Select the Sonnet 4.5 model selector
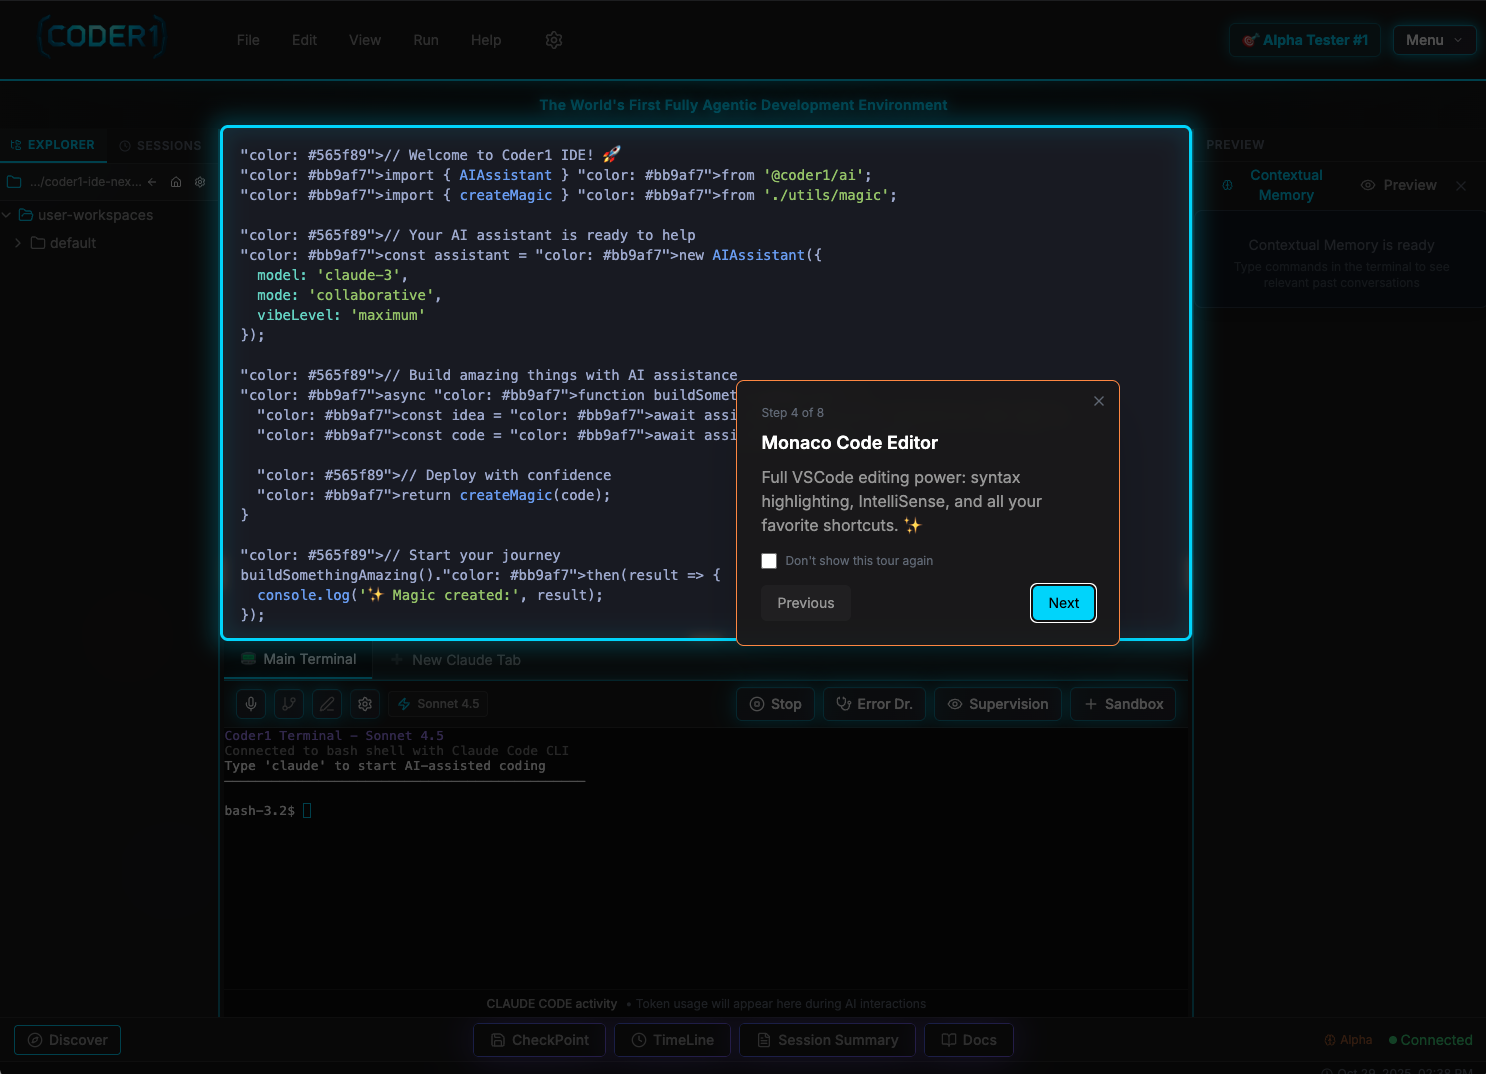 [437, 704]
